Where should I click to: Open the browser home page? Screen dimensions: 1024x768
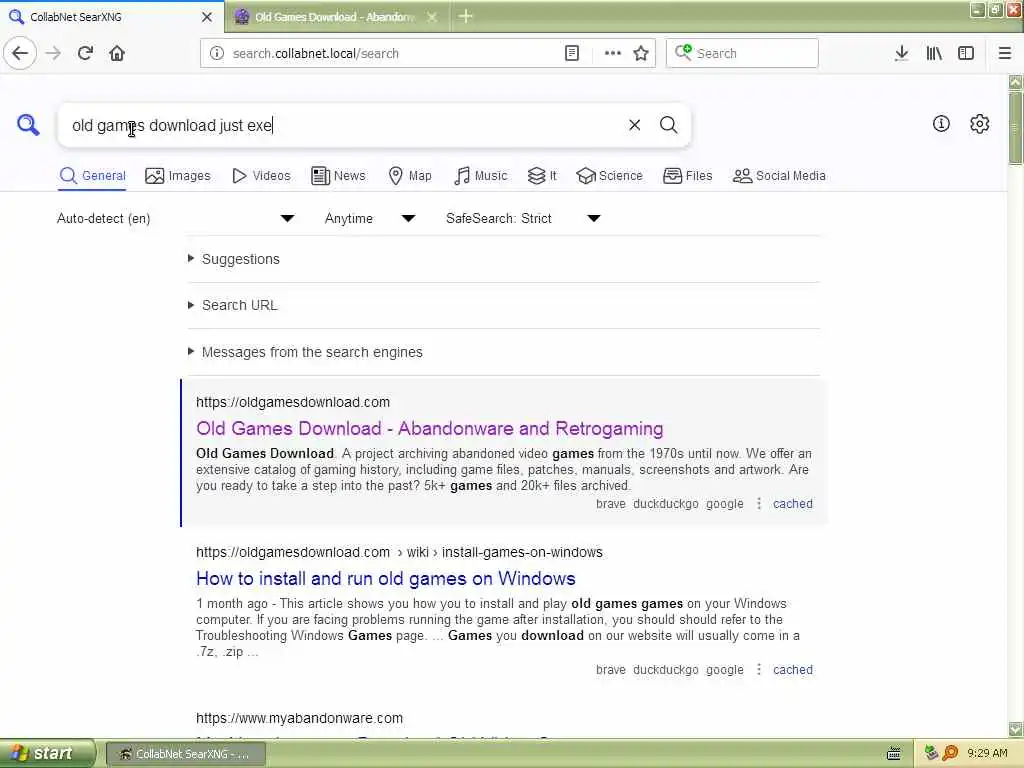click(117, 53)
